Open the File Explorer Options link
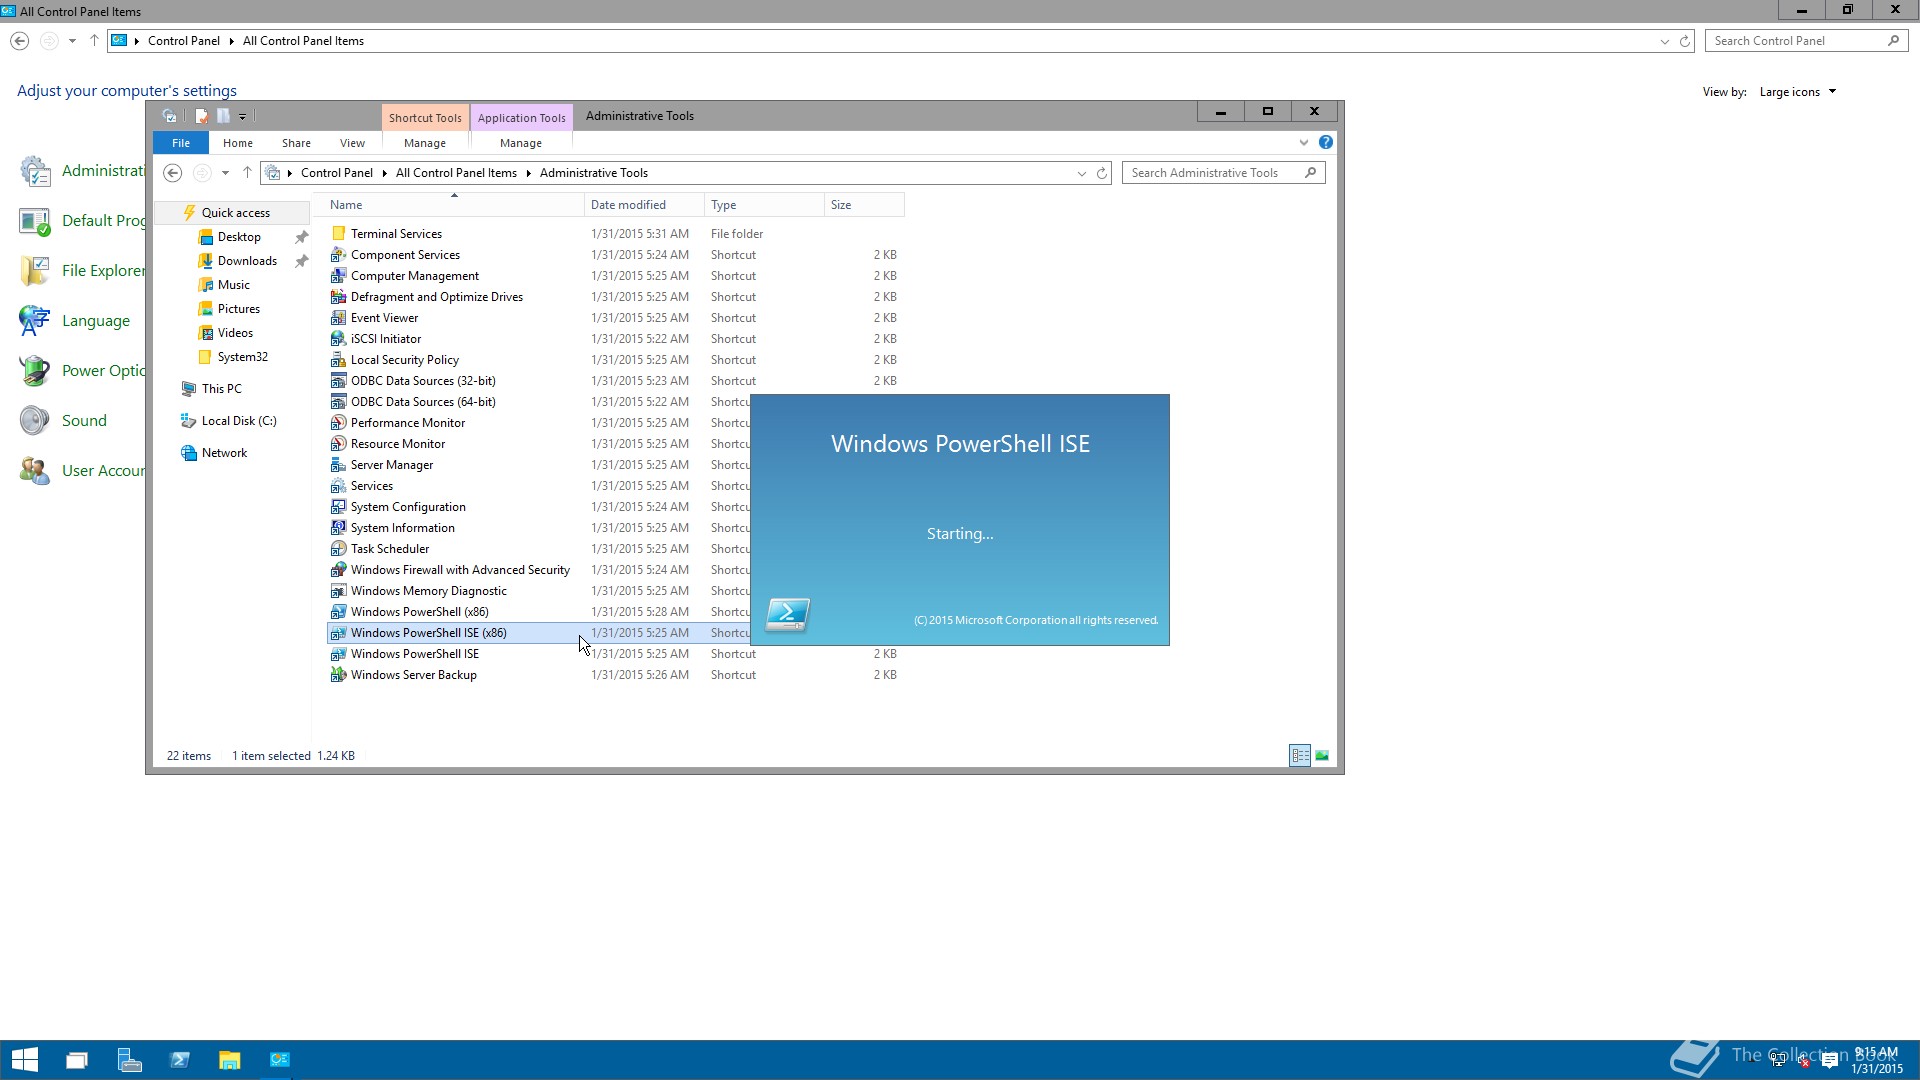 104,271
